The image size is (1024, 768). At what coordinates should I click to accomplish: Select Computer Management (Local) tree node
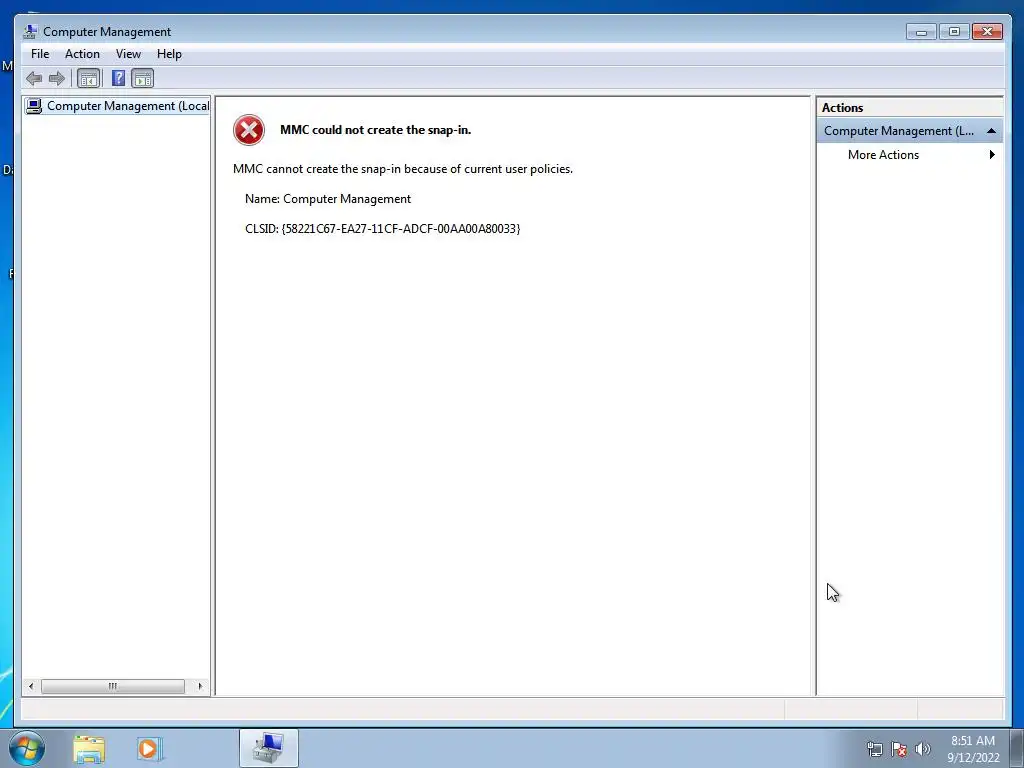point(118,106)
